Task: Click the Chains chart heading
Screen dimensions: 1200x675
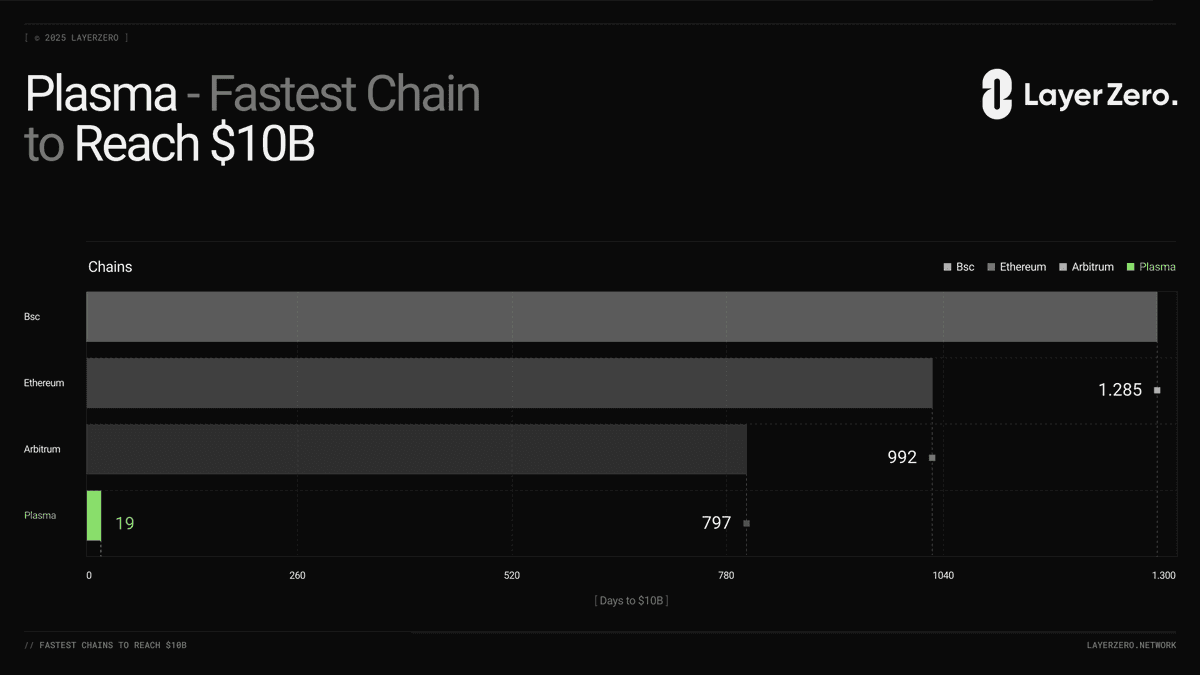Action: pyautogui.click(x=110, y=267)
